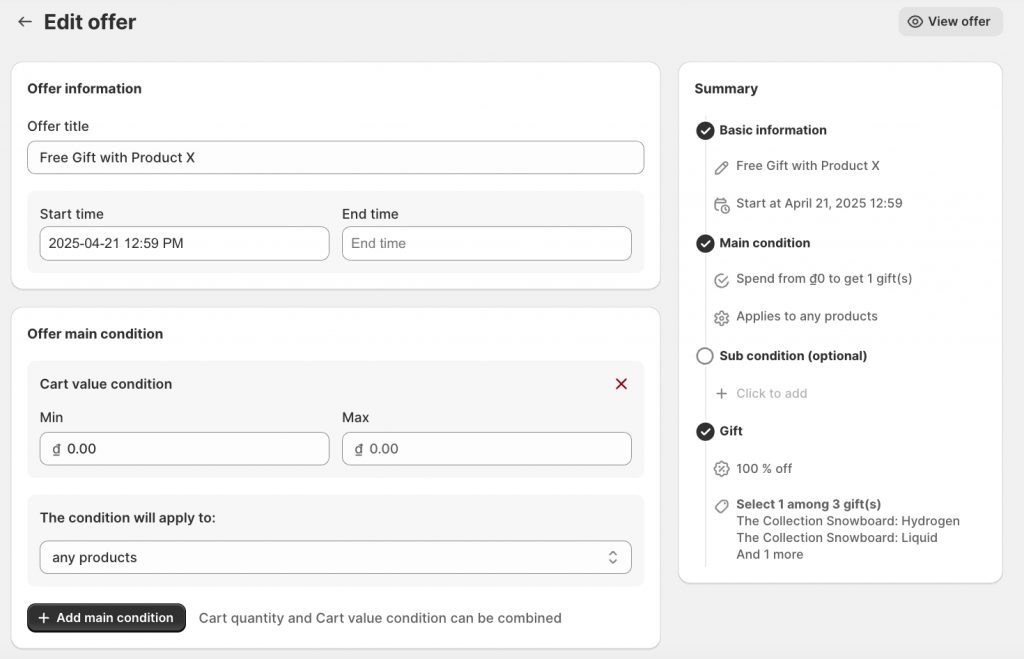This screenshot has height=659, width=1024.
Task: Click the plus icon beside Click to add
Action: tap(722, 394)
